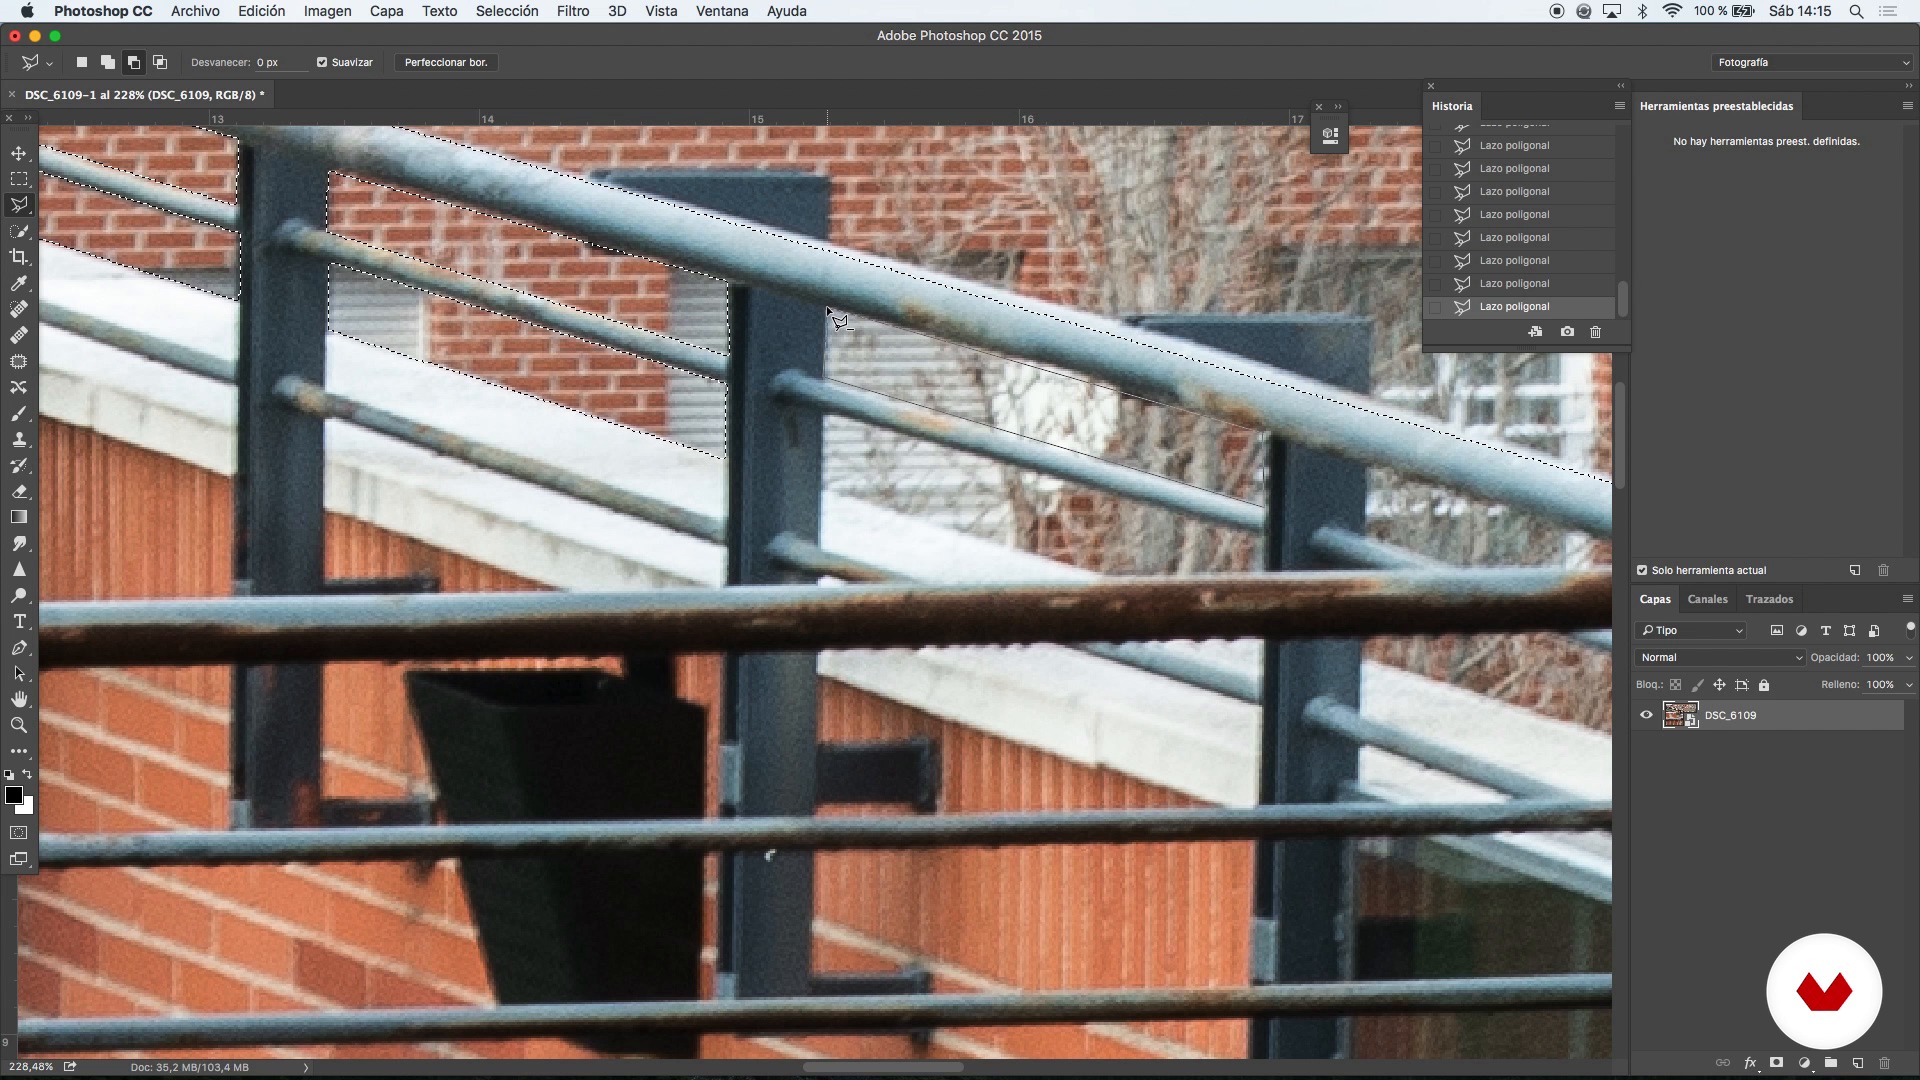
Task: Select the Crop tool
Action: coord(19,257)
